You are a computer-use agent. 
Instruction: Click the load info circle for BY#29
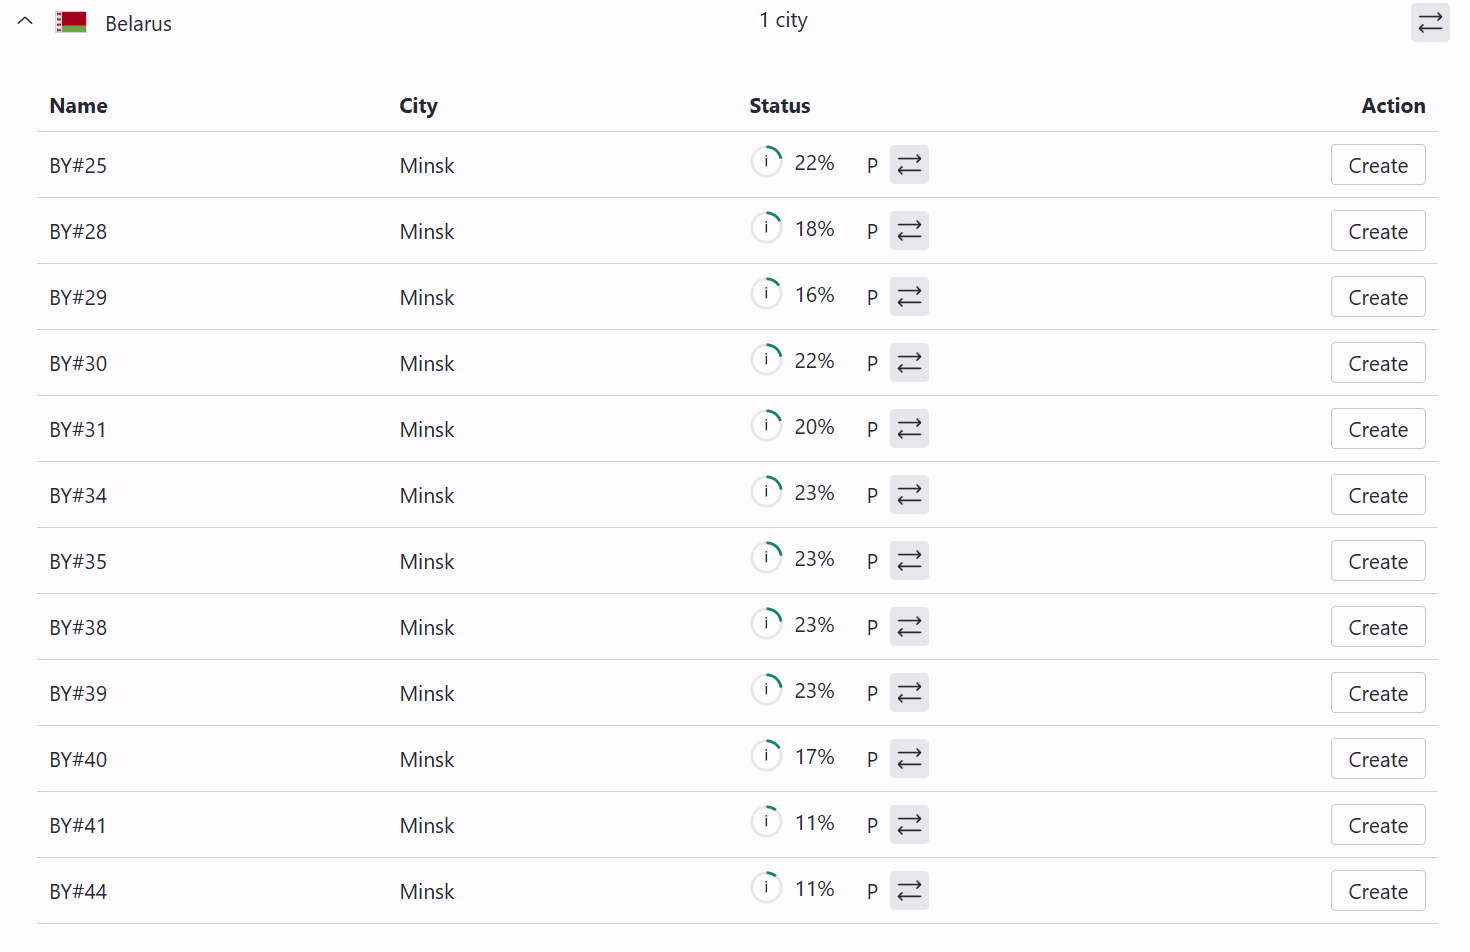tap(766, 293)
